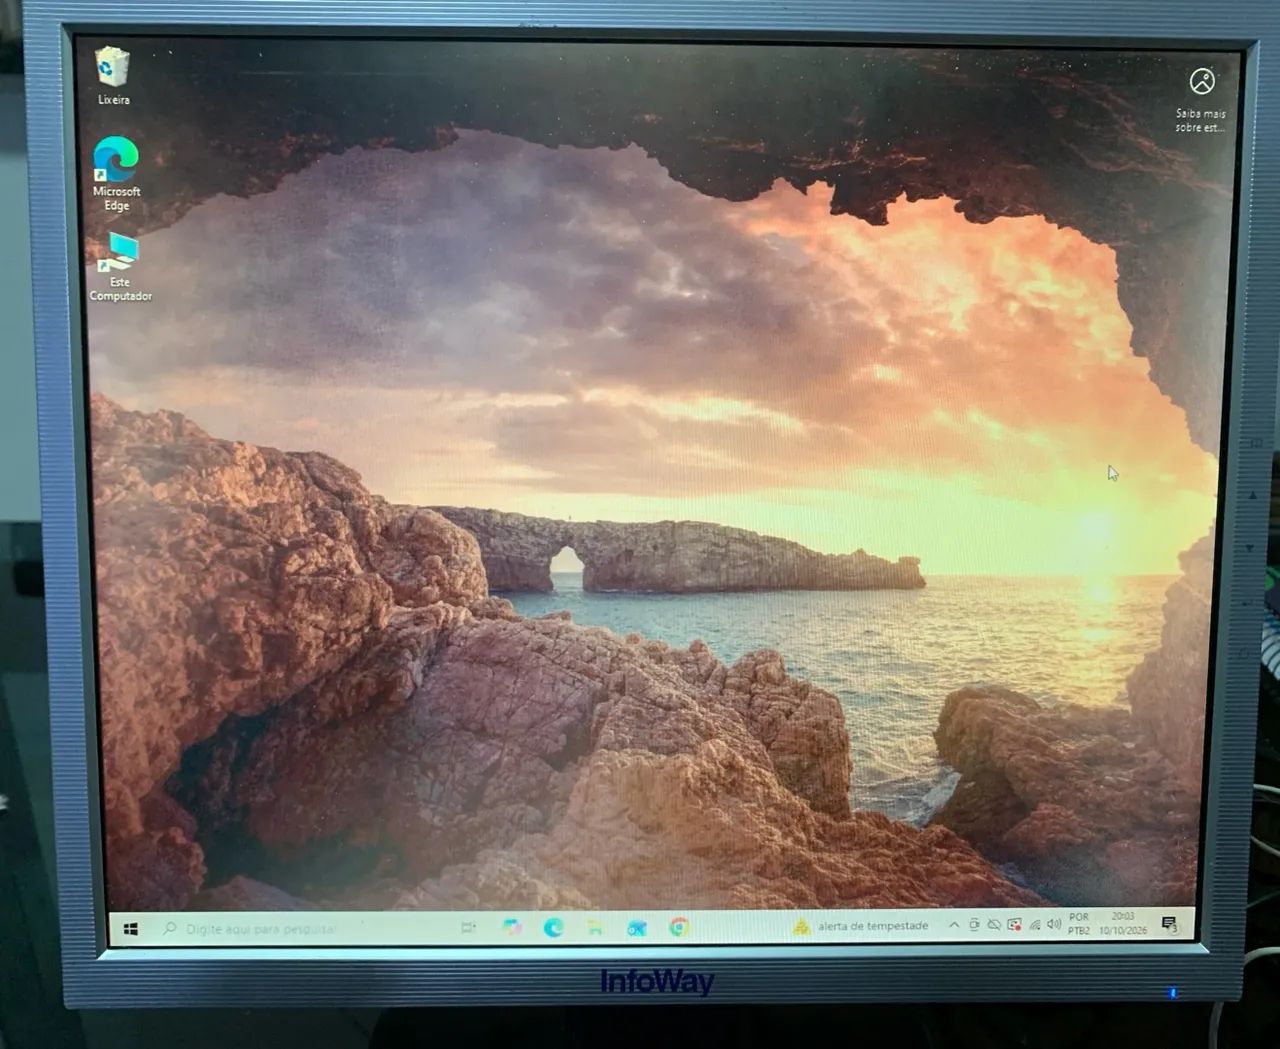The height and width of the screenshot is (1049, 1280).
Task: Open the Saiba mais sobre wallpaper icon
Action: click(x=1201, y=99)
